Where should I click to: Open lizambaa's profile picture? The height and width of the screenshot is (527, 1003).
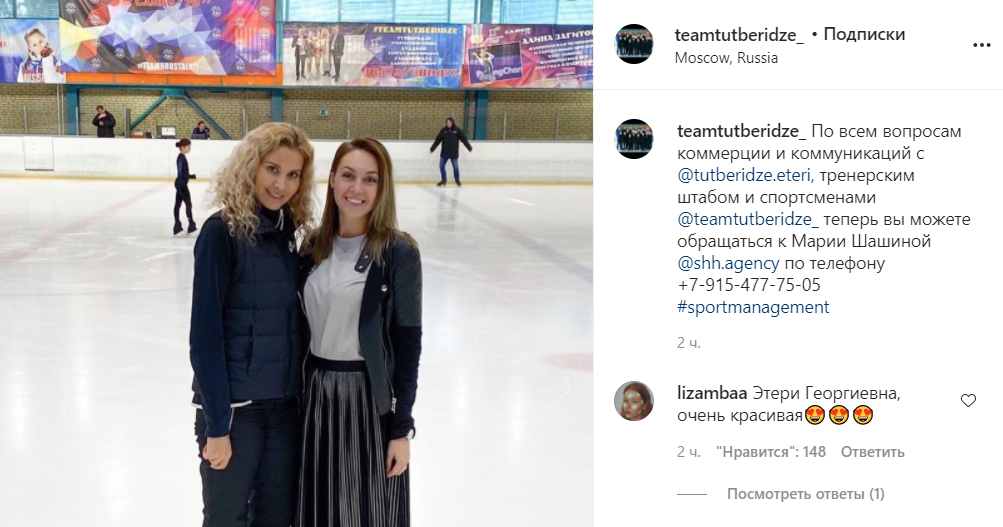click(x=634, y=401)
